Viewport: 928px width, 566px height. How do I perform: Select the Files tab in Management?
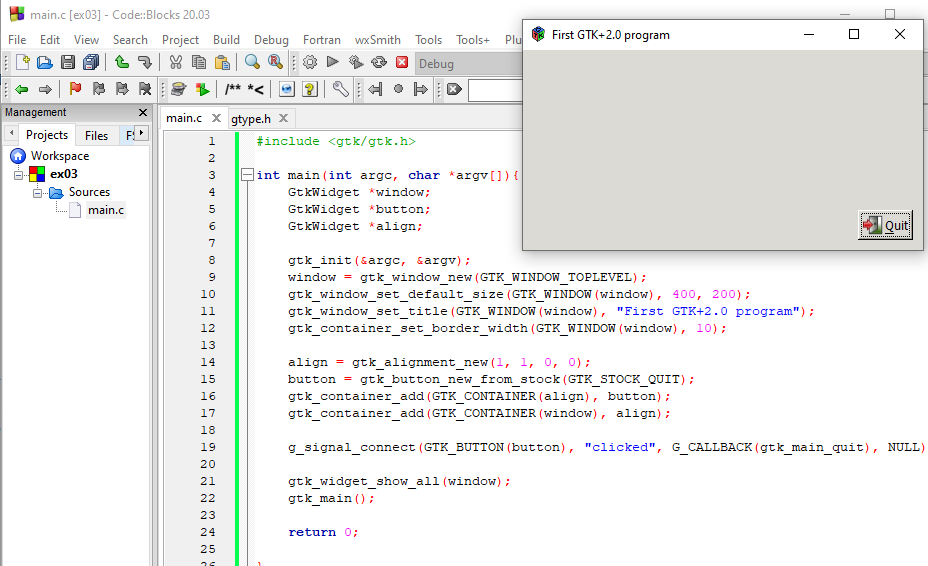click(96, 136)
